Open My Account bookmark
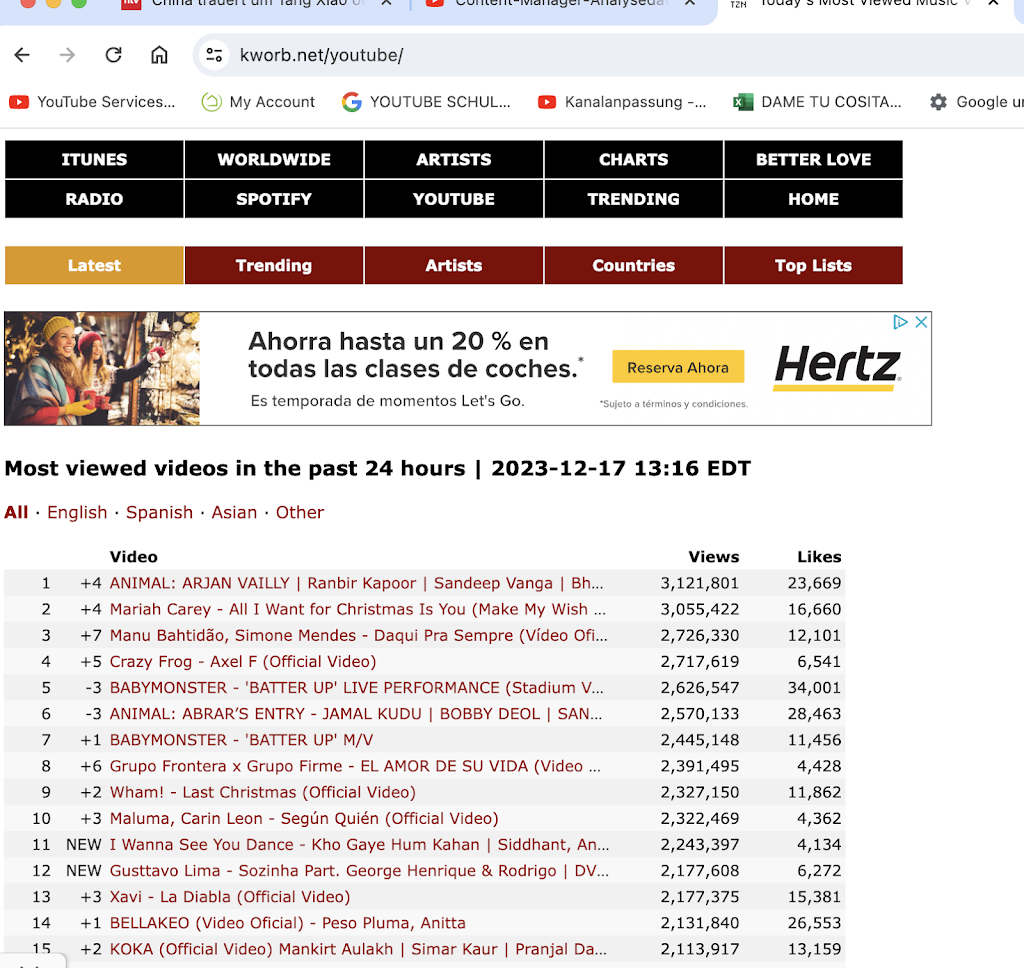This screenshot has width=1024, height=968. click(258, 102)
